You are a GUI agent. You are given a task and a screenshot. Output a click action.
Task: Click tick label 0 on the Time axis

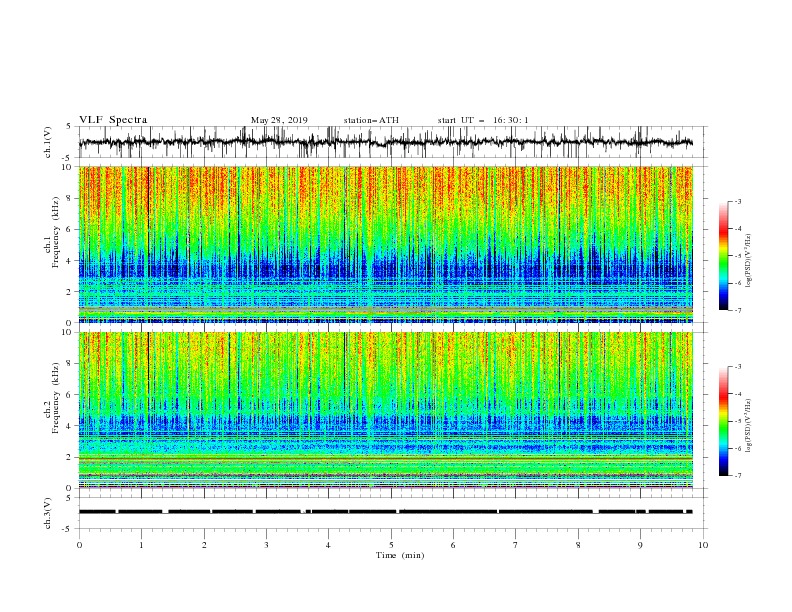coord(79,545)
